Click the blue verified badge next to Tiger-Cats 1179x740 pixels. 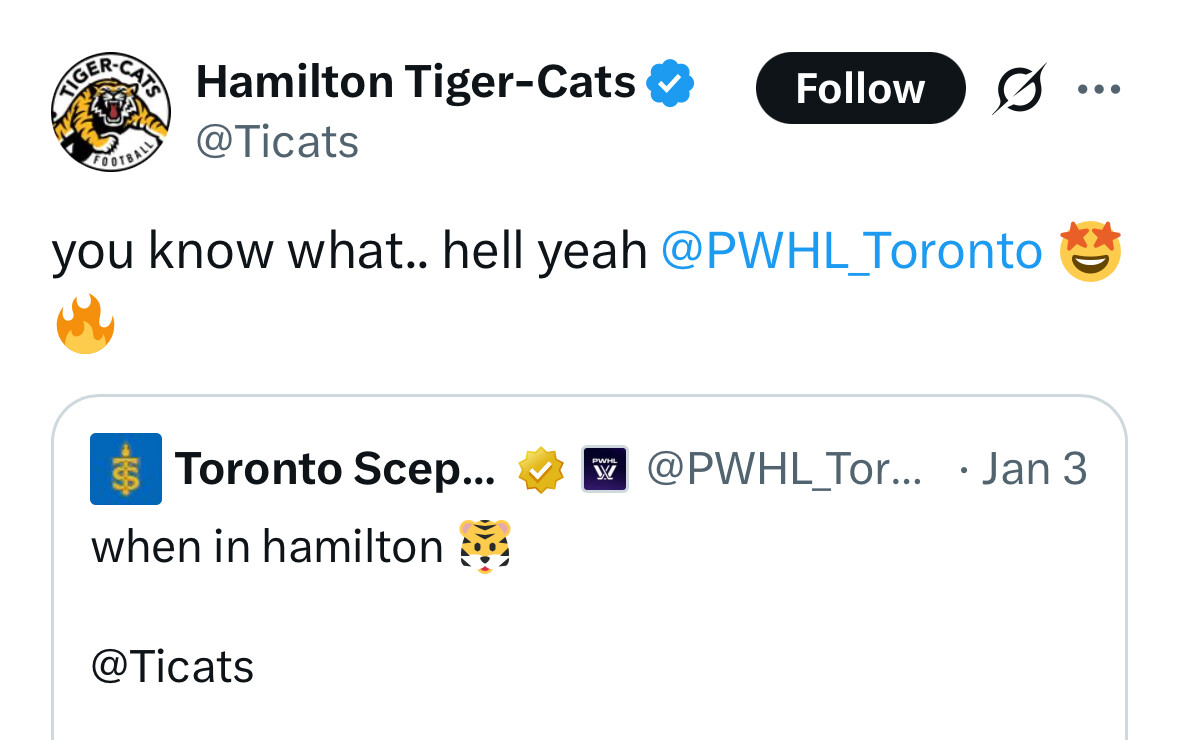pyautogui.click(x=670, y=83)
